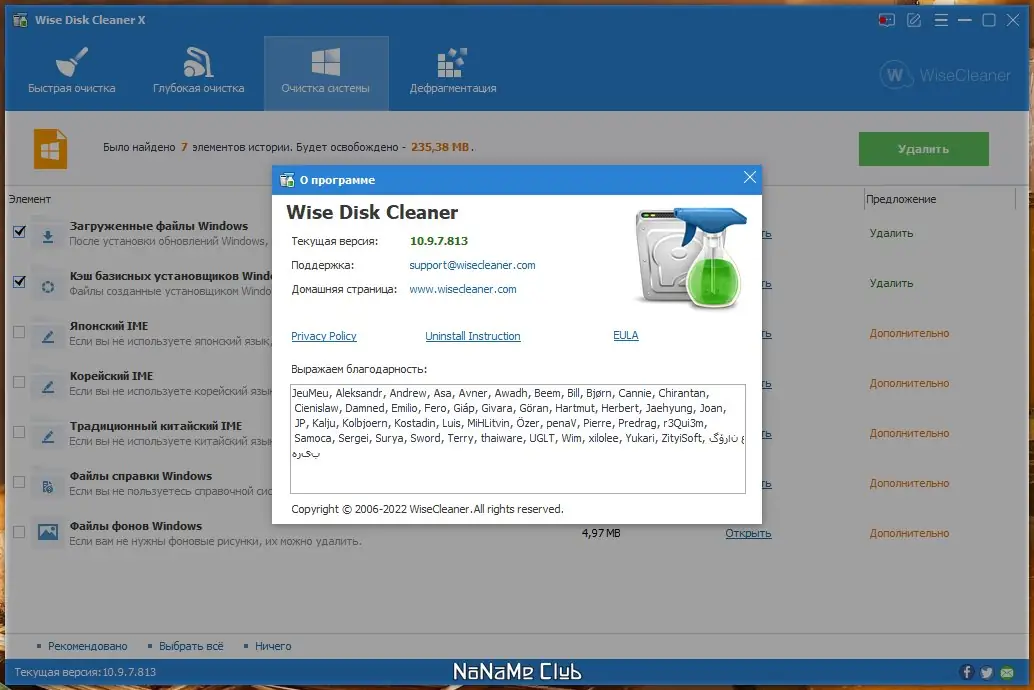Click Выбрать всё to select all items
This screenshot has height=690, width=1034.
[x=191, y=646]
